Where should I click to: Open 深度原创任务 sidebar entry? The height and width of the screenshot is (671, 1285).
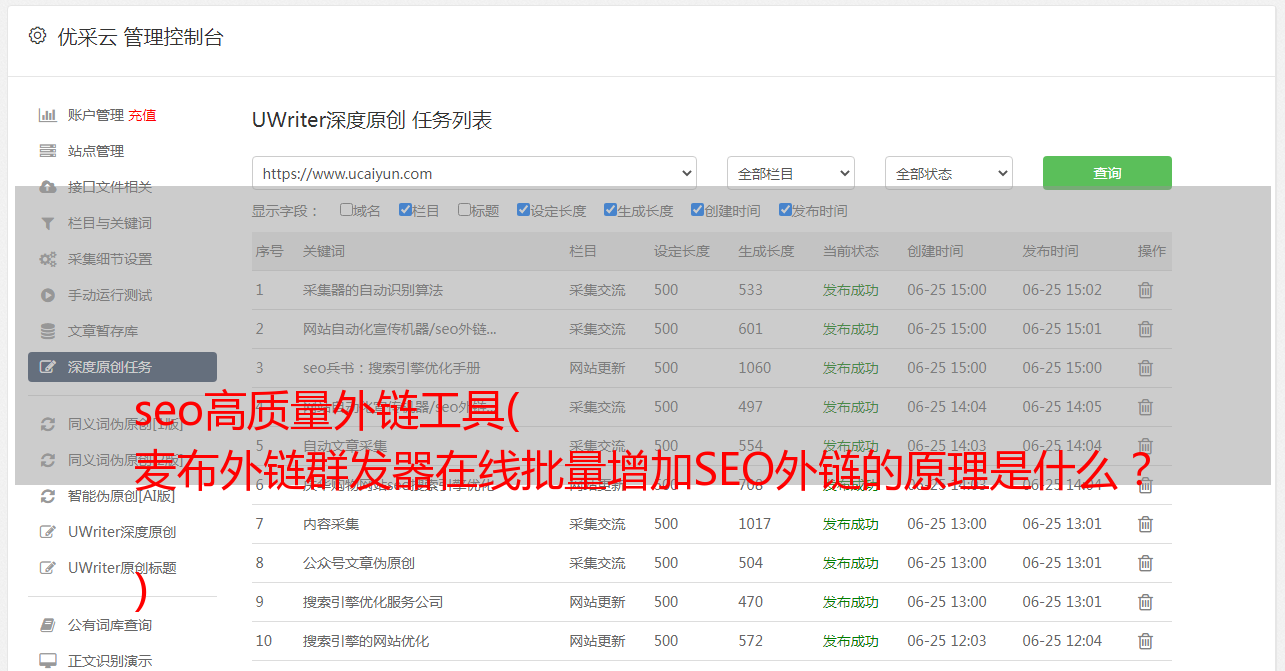click(x=122, y=367)
